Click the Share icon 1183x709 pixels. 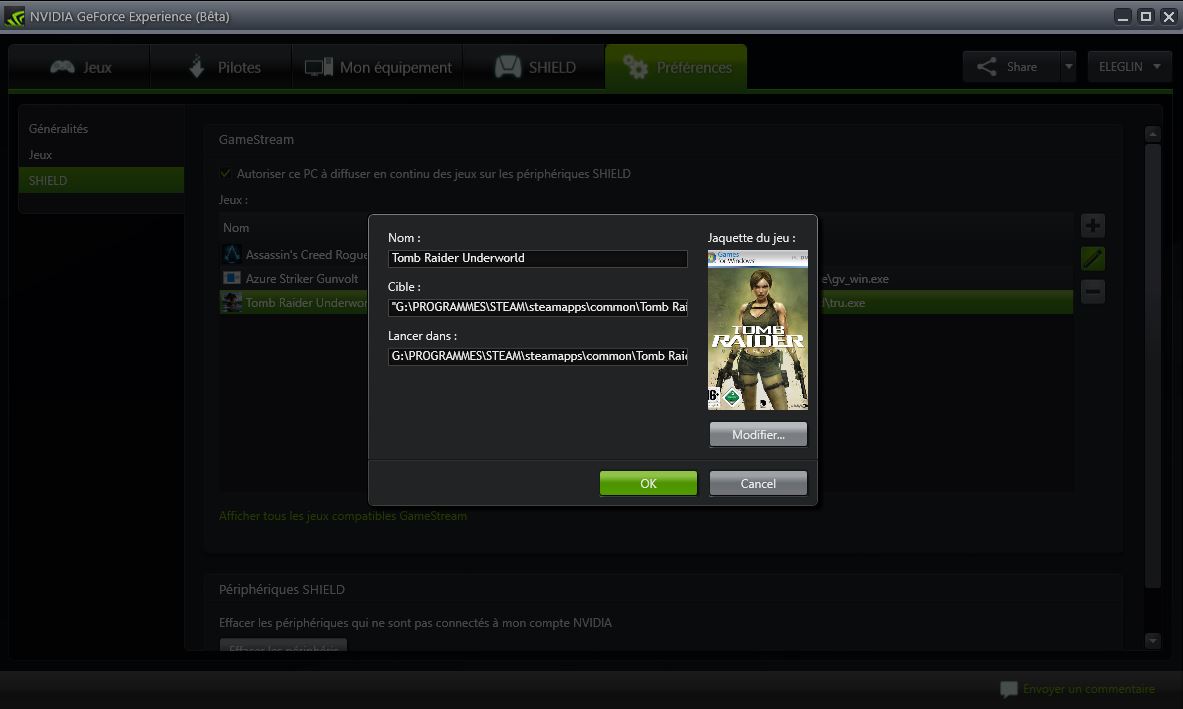(x=988, y=66)
